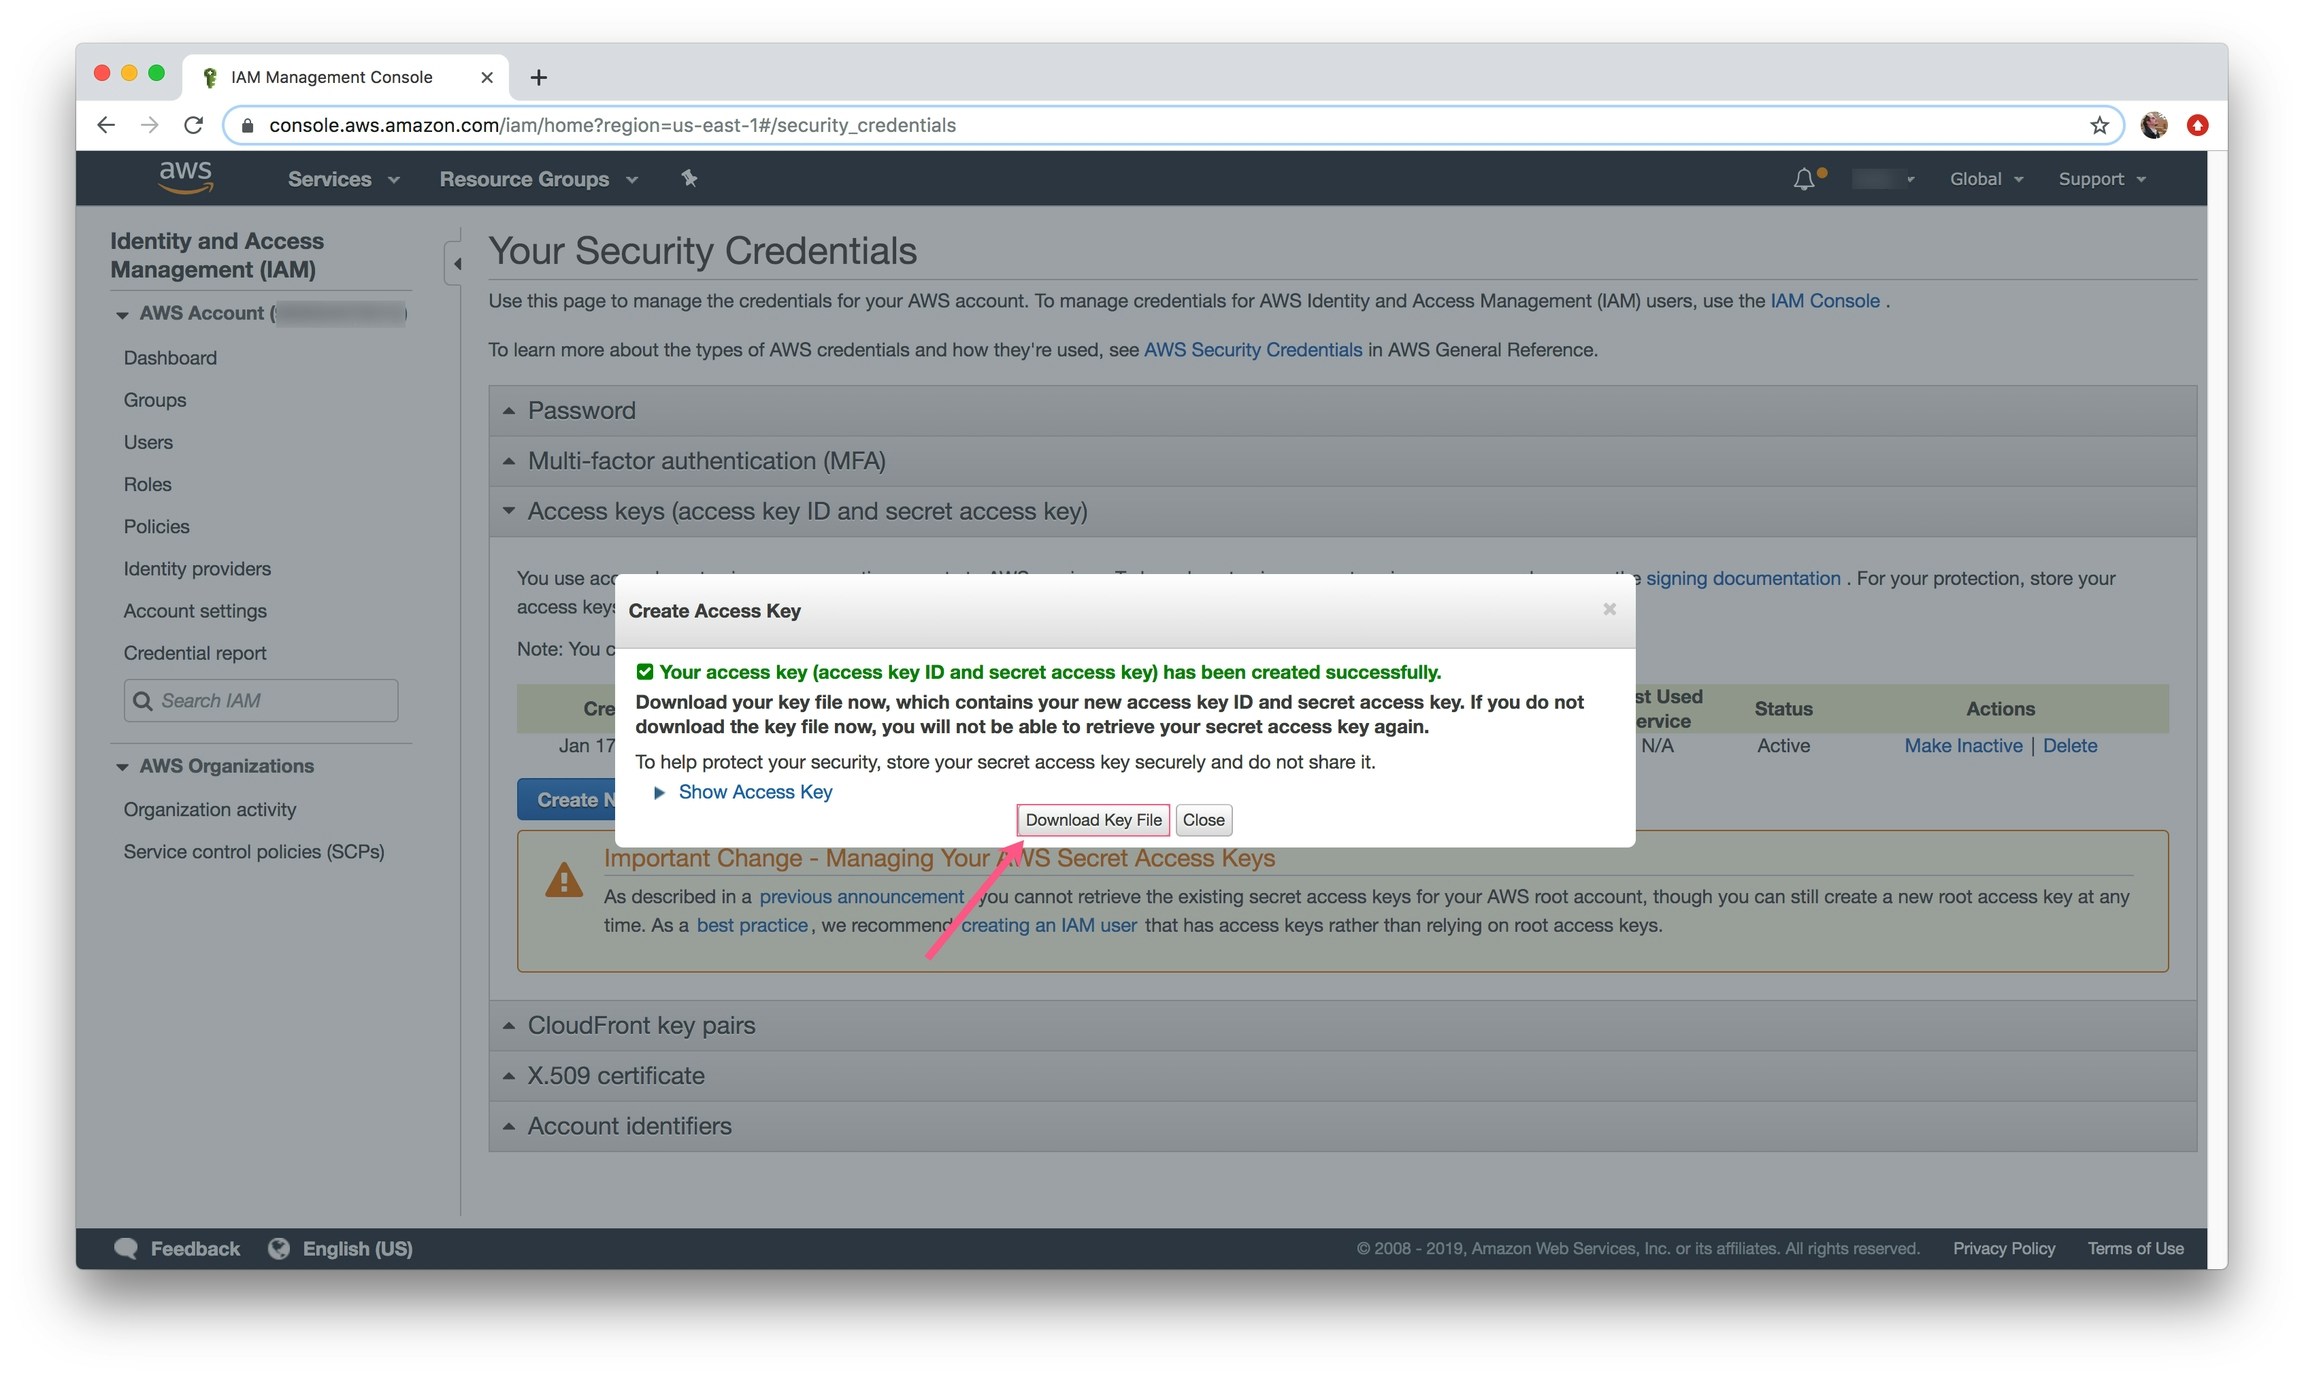Open a new browser tab
This screenshot has height=1378, width=2304.
[538, 77]
